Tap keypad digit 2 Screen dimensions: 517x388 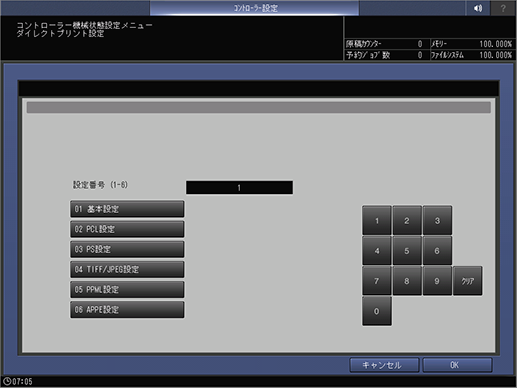pyautogui.click(x=407, y=221)
